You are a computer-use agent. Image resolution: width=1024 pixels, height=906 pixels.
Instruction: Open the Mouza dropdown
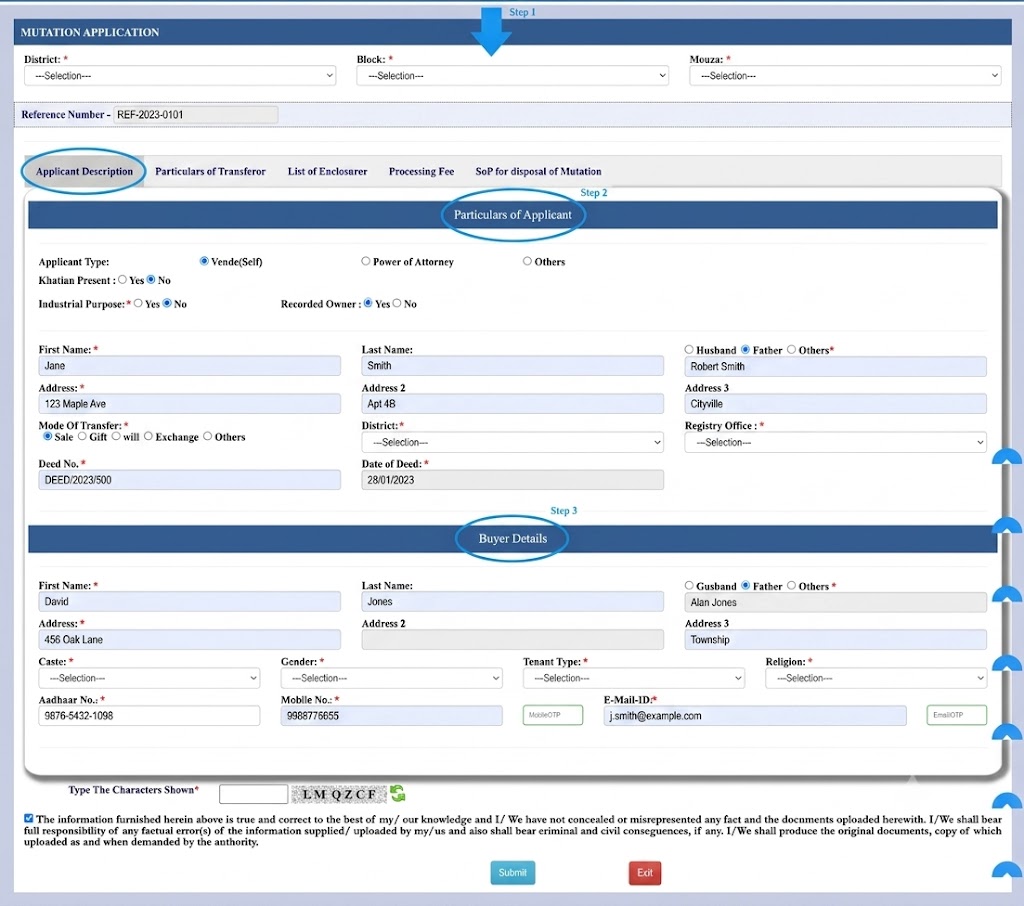[x=844, y=76]
